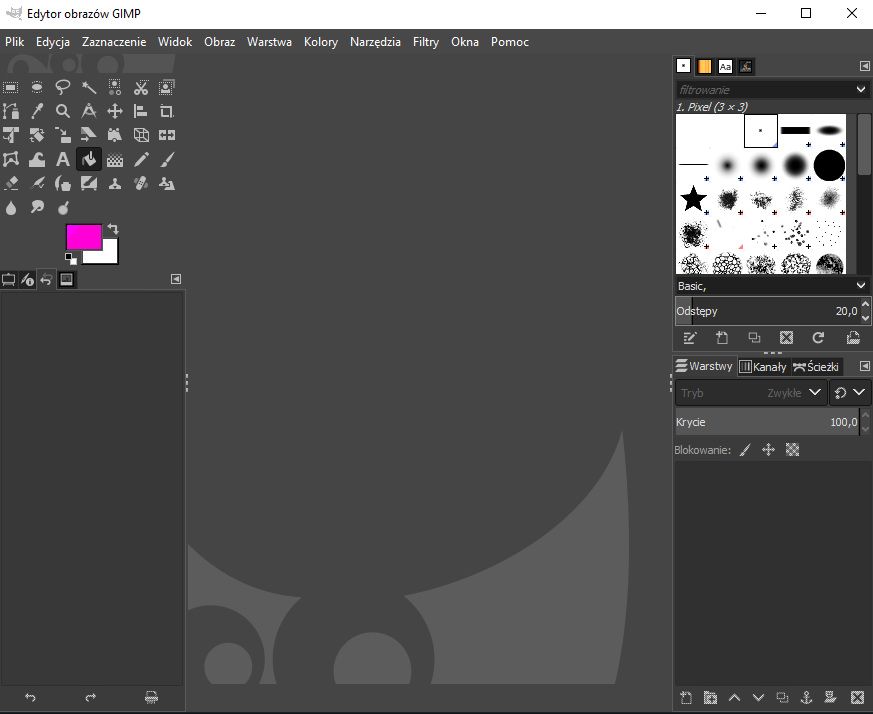Expand the Basic tag dropdown
The height and width of the screenshot is (714, 873).
[x=860, y=286]
